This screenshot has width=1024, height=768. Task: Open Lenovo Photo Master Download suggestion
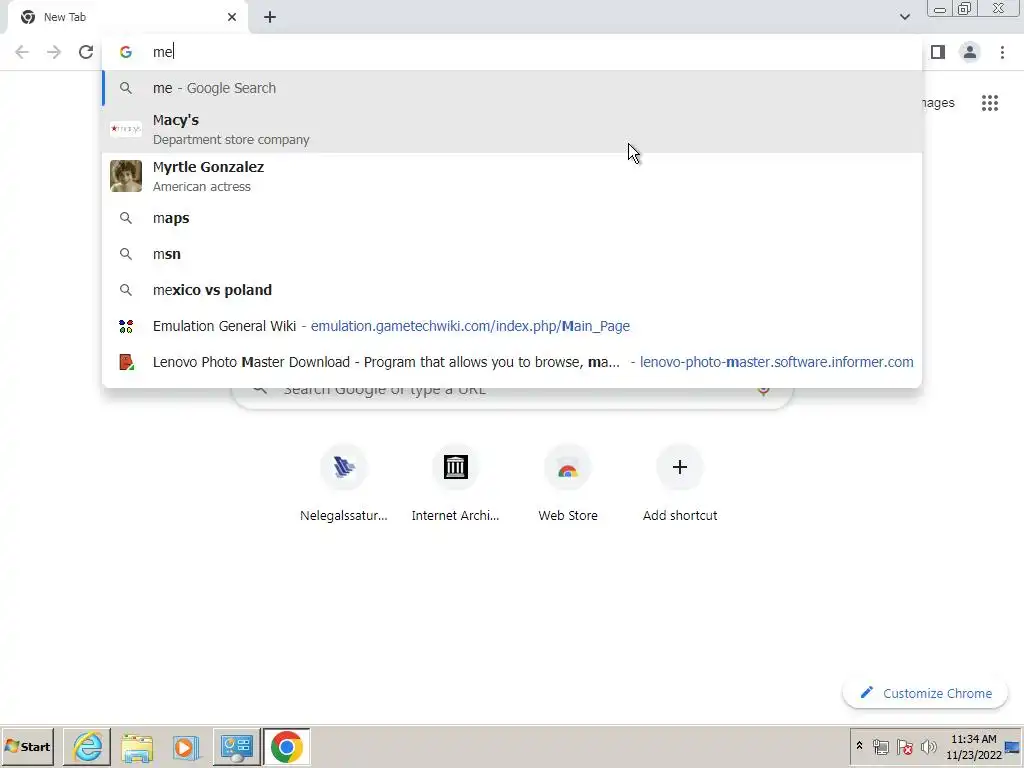pyautogui.click(x=512, y=362)
